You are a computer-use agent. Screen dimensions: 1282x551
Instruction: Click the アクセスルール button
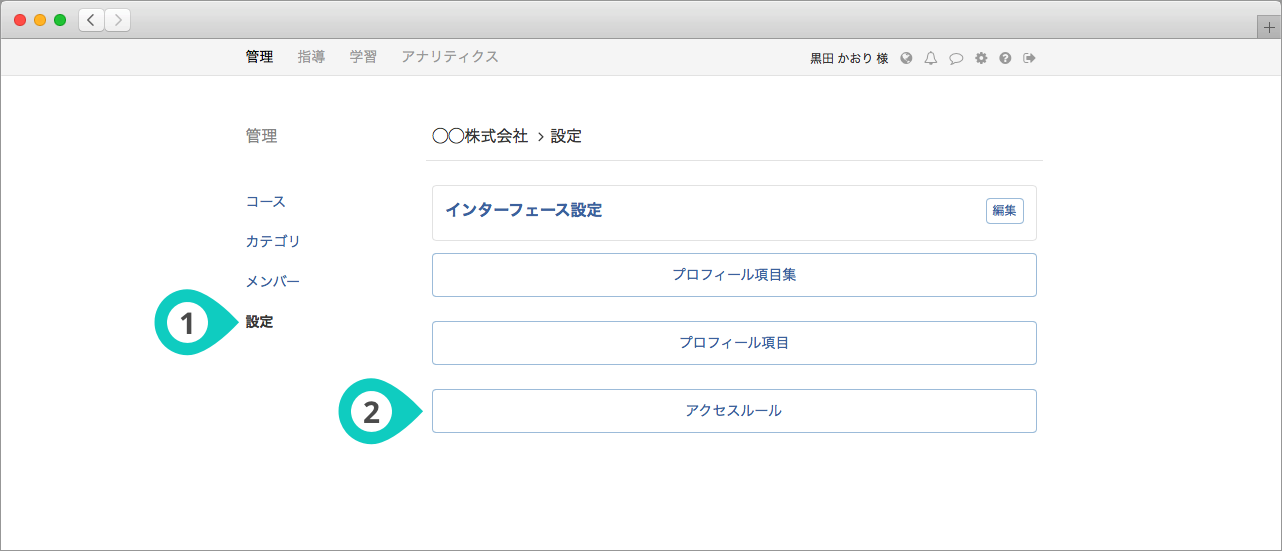click(x=734, y=411)
